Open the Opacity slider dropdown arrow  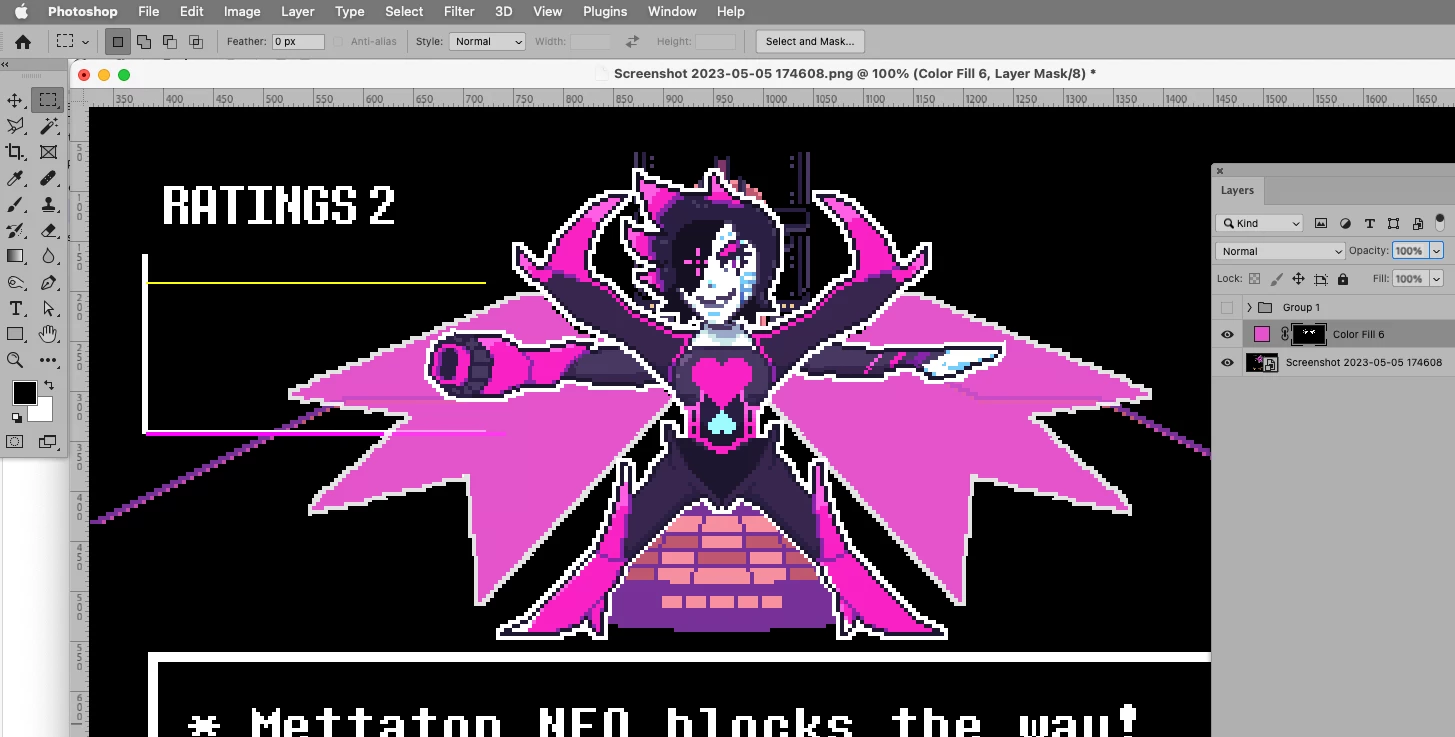click(1437, 251)
